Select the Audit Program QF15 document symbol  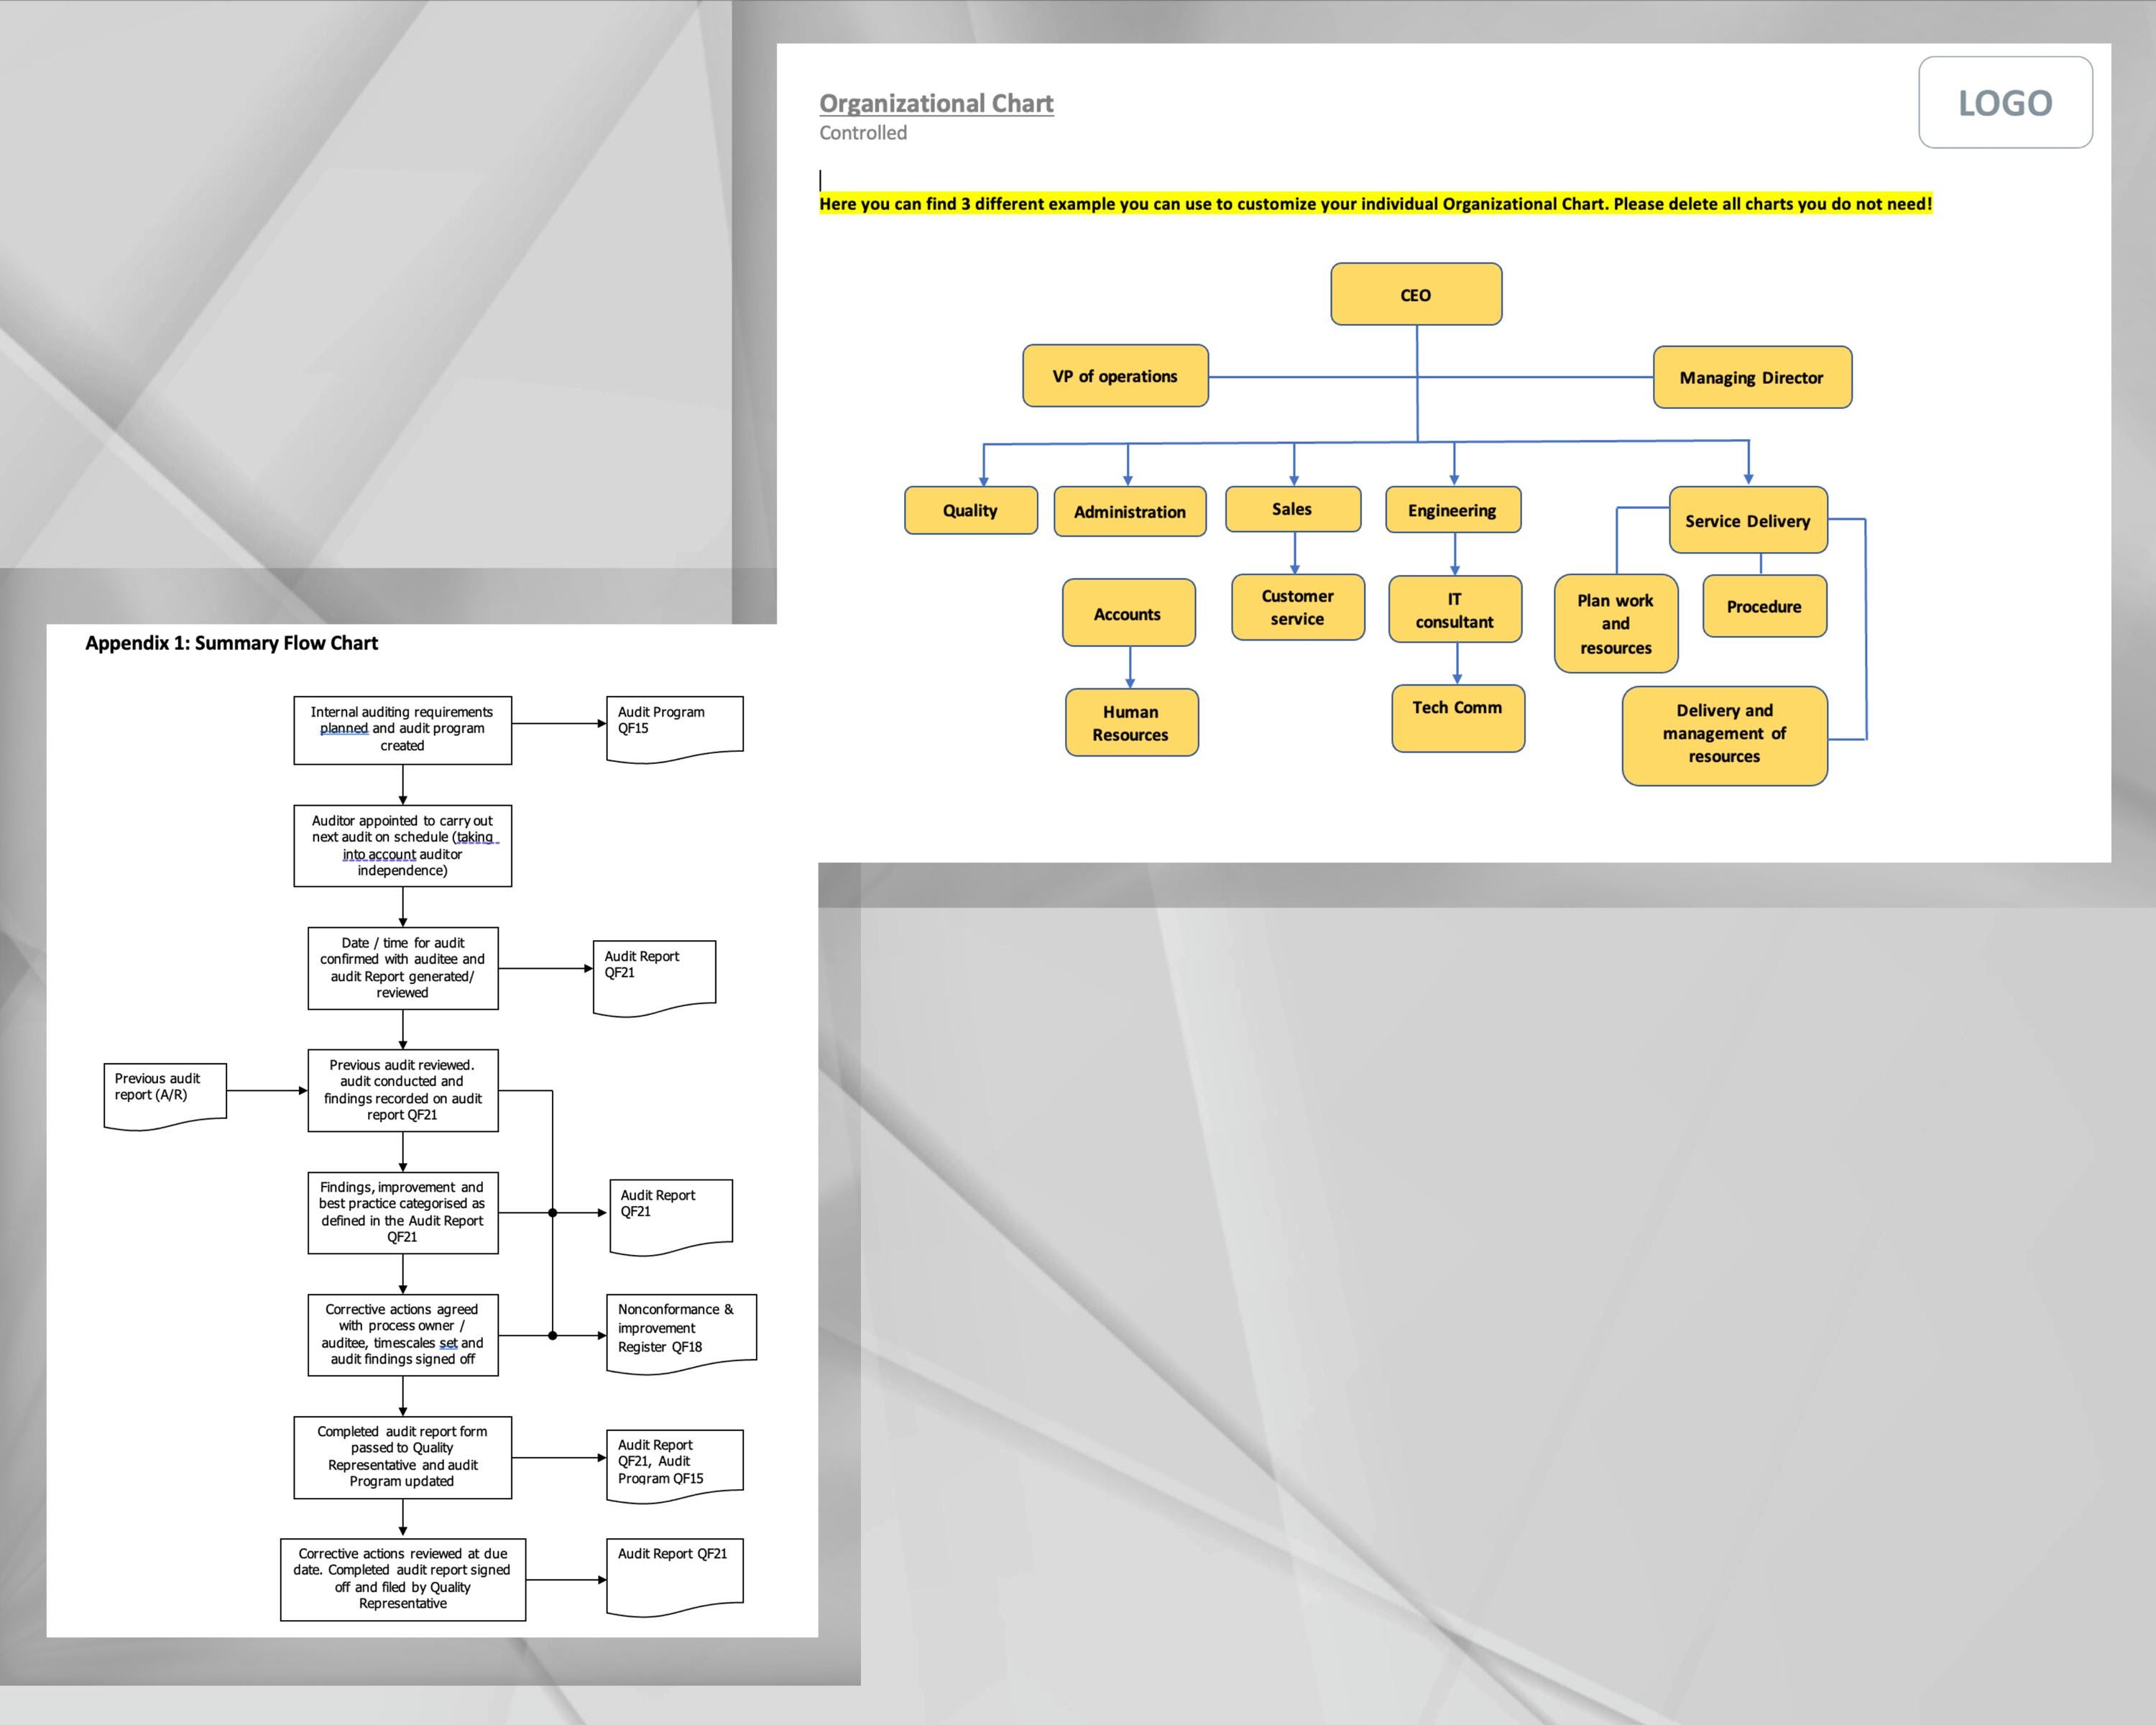click(672, 727)
